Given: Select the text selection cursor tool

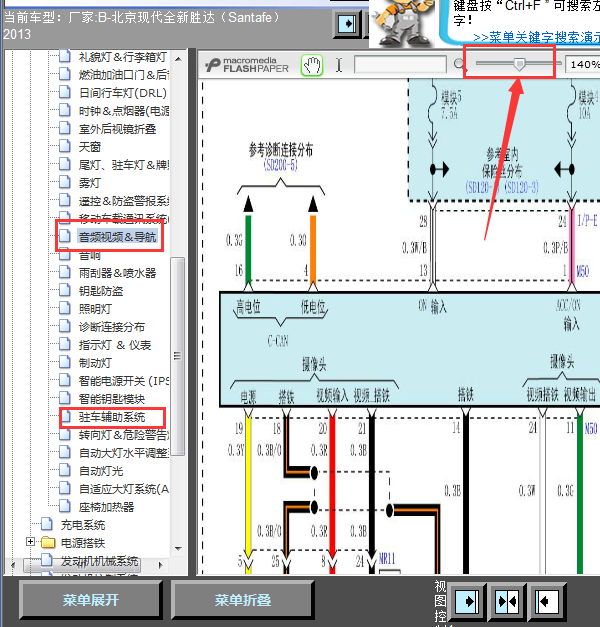Looking at the screenshot, I should [x=339, y=65].
